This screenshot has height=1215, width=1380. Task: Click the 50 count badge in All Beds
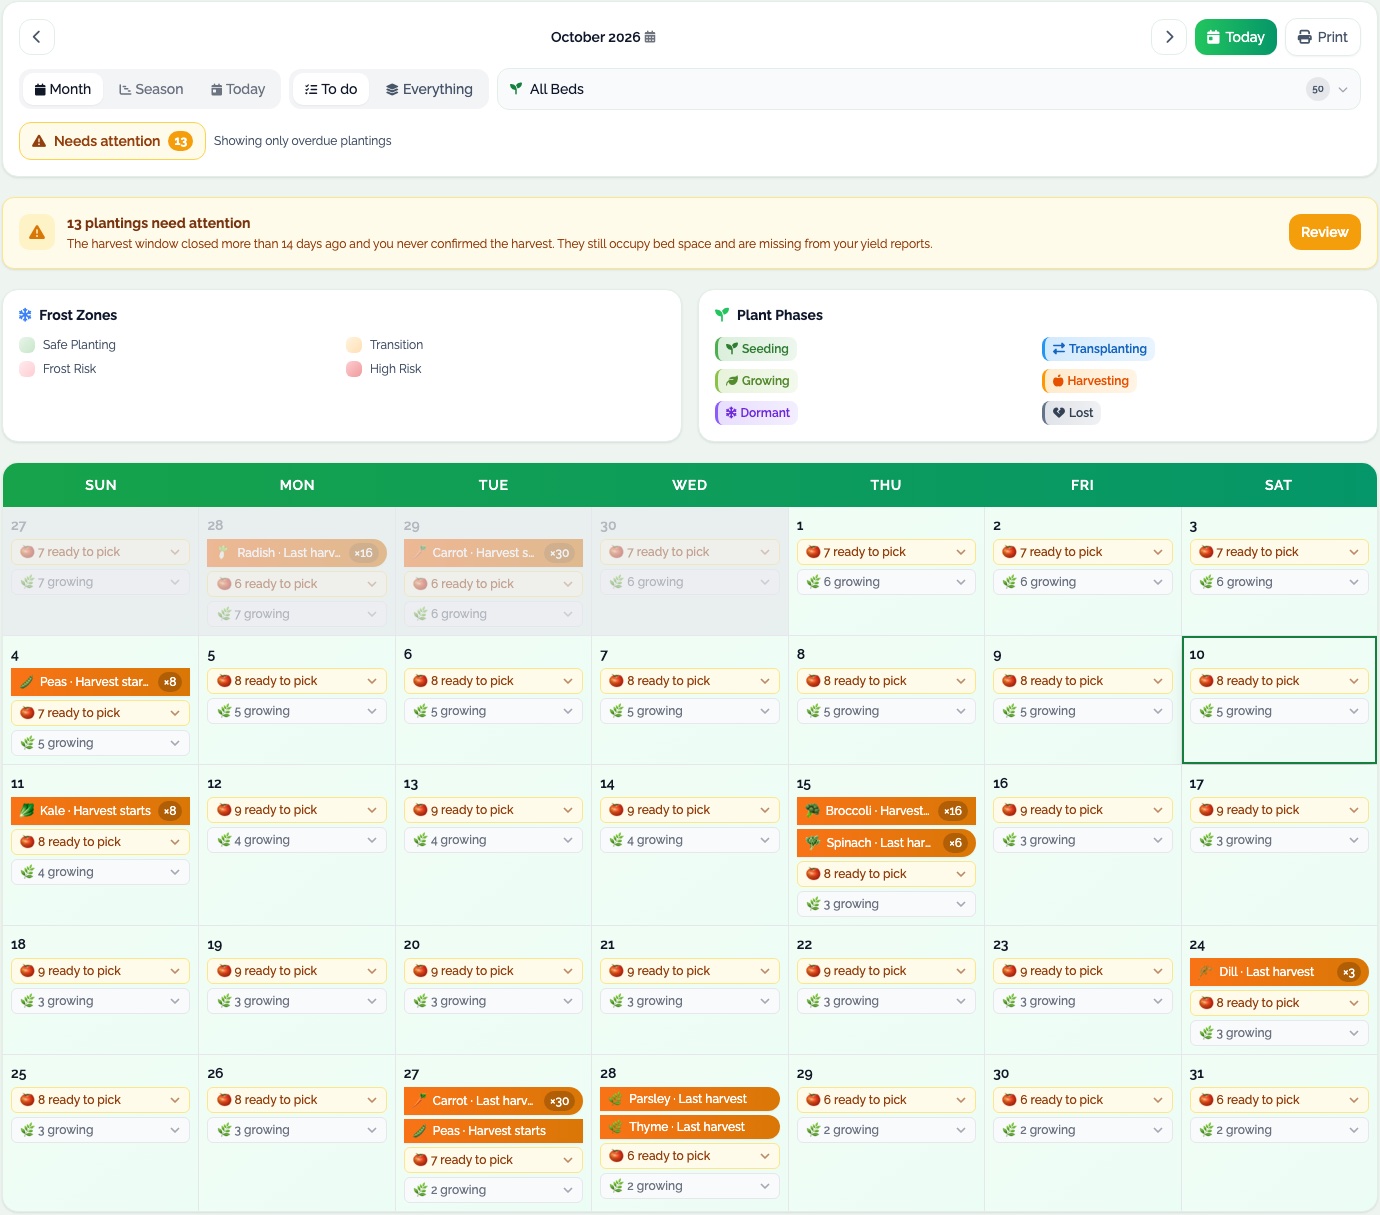click(x=1318, y=89)
